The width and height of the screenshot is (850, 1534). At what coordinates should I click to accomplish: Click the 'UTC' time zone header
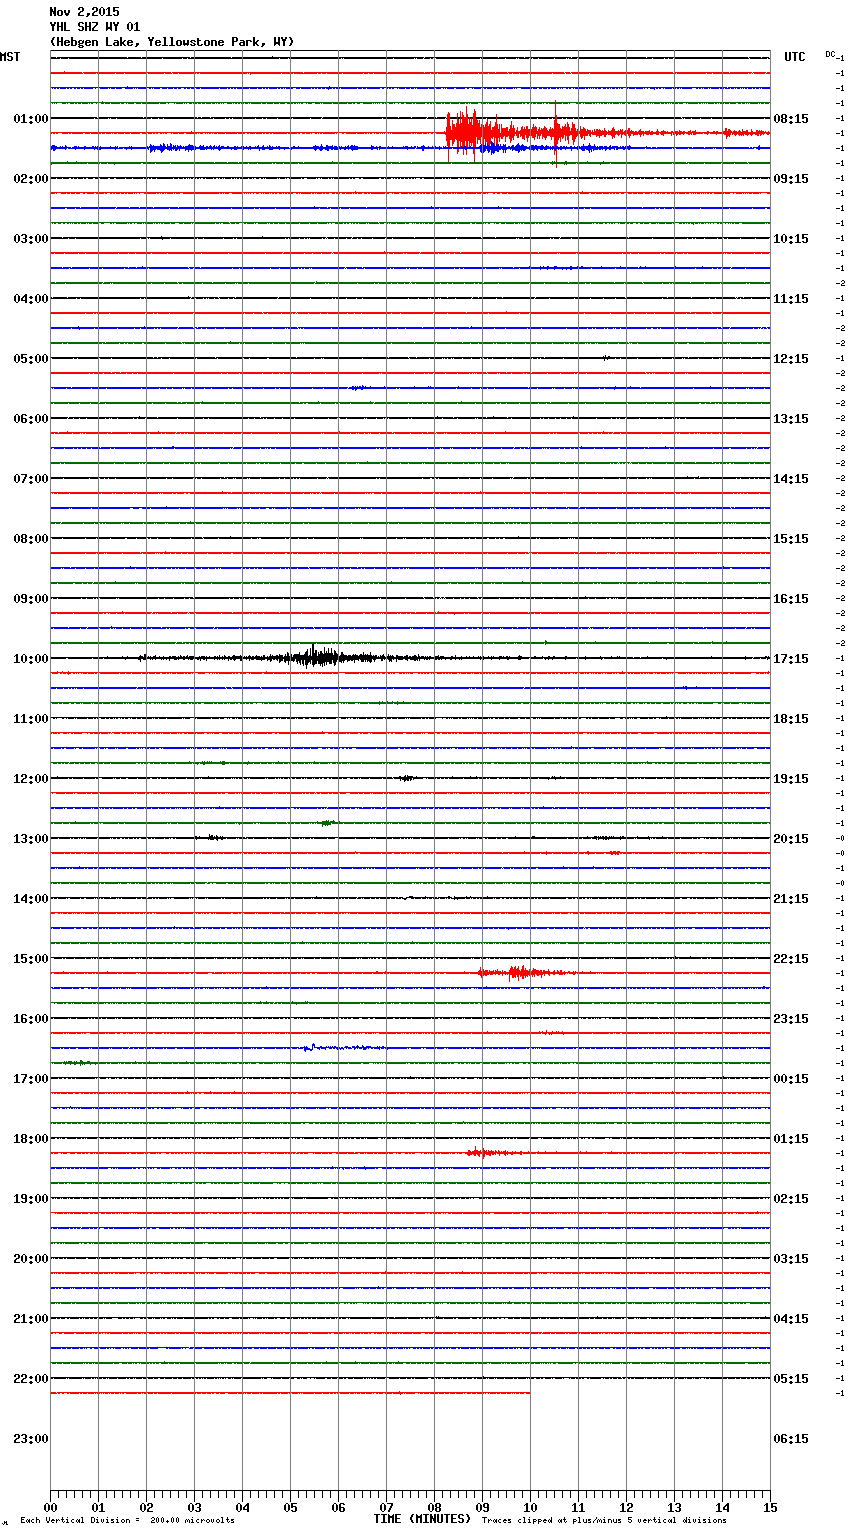coord(795,57)
